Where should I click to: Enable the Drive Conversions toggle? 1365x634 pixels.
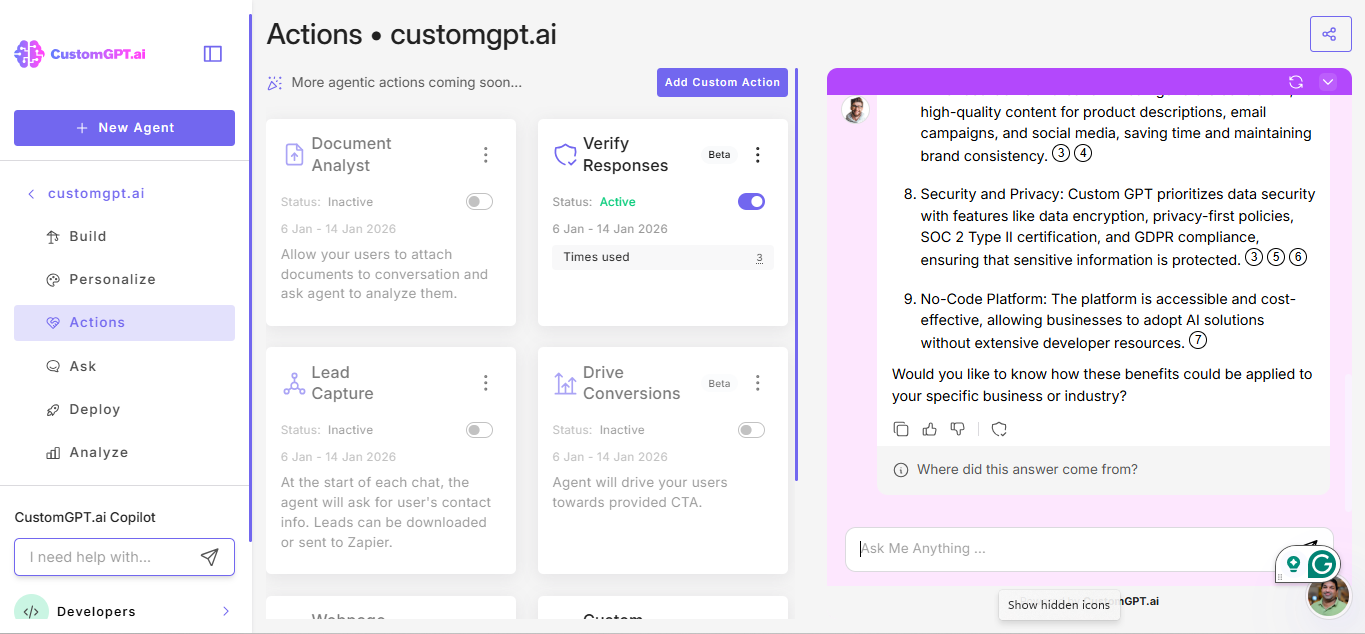pyautogui.click(x=751, y=430)
